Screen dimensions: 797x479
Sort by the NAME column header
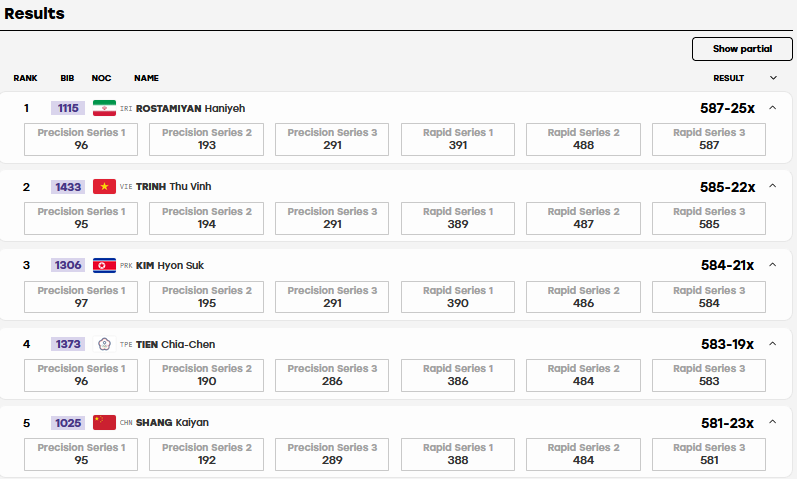point(146,78)
